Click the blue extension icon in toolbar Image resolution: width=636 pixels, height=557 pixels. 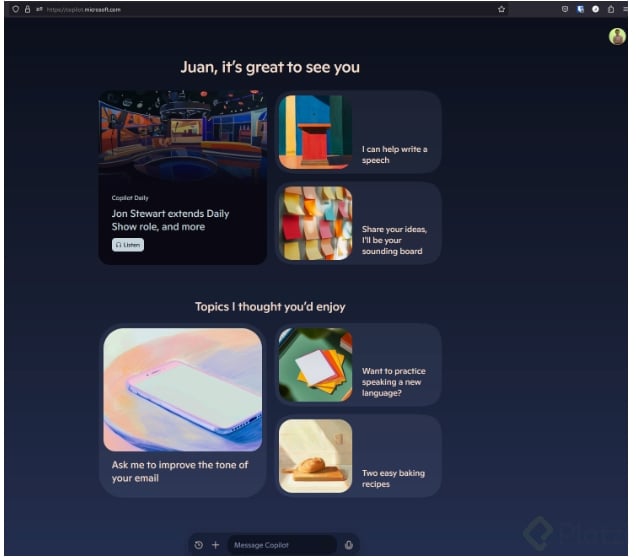point(580,9)
